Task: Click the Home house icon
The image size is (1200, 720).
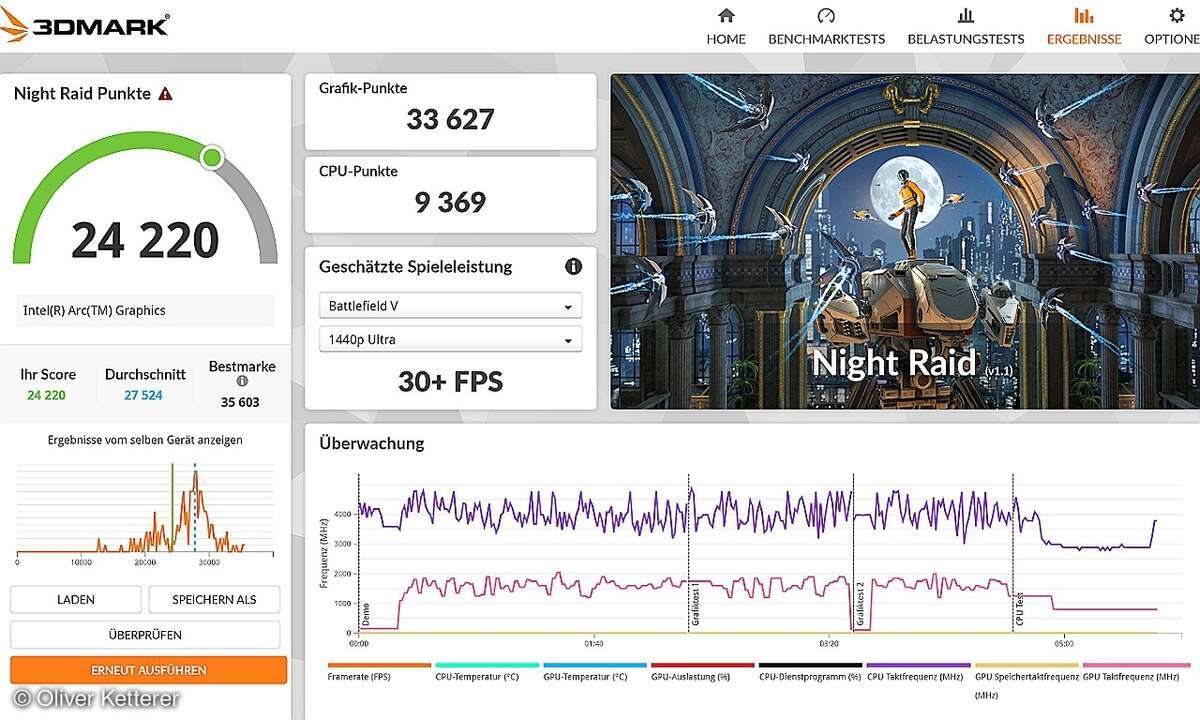Action: click(x=726, y=16)
